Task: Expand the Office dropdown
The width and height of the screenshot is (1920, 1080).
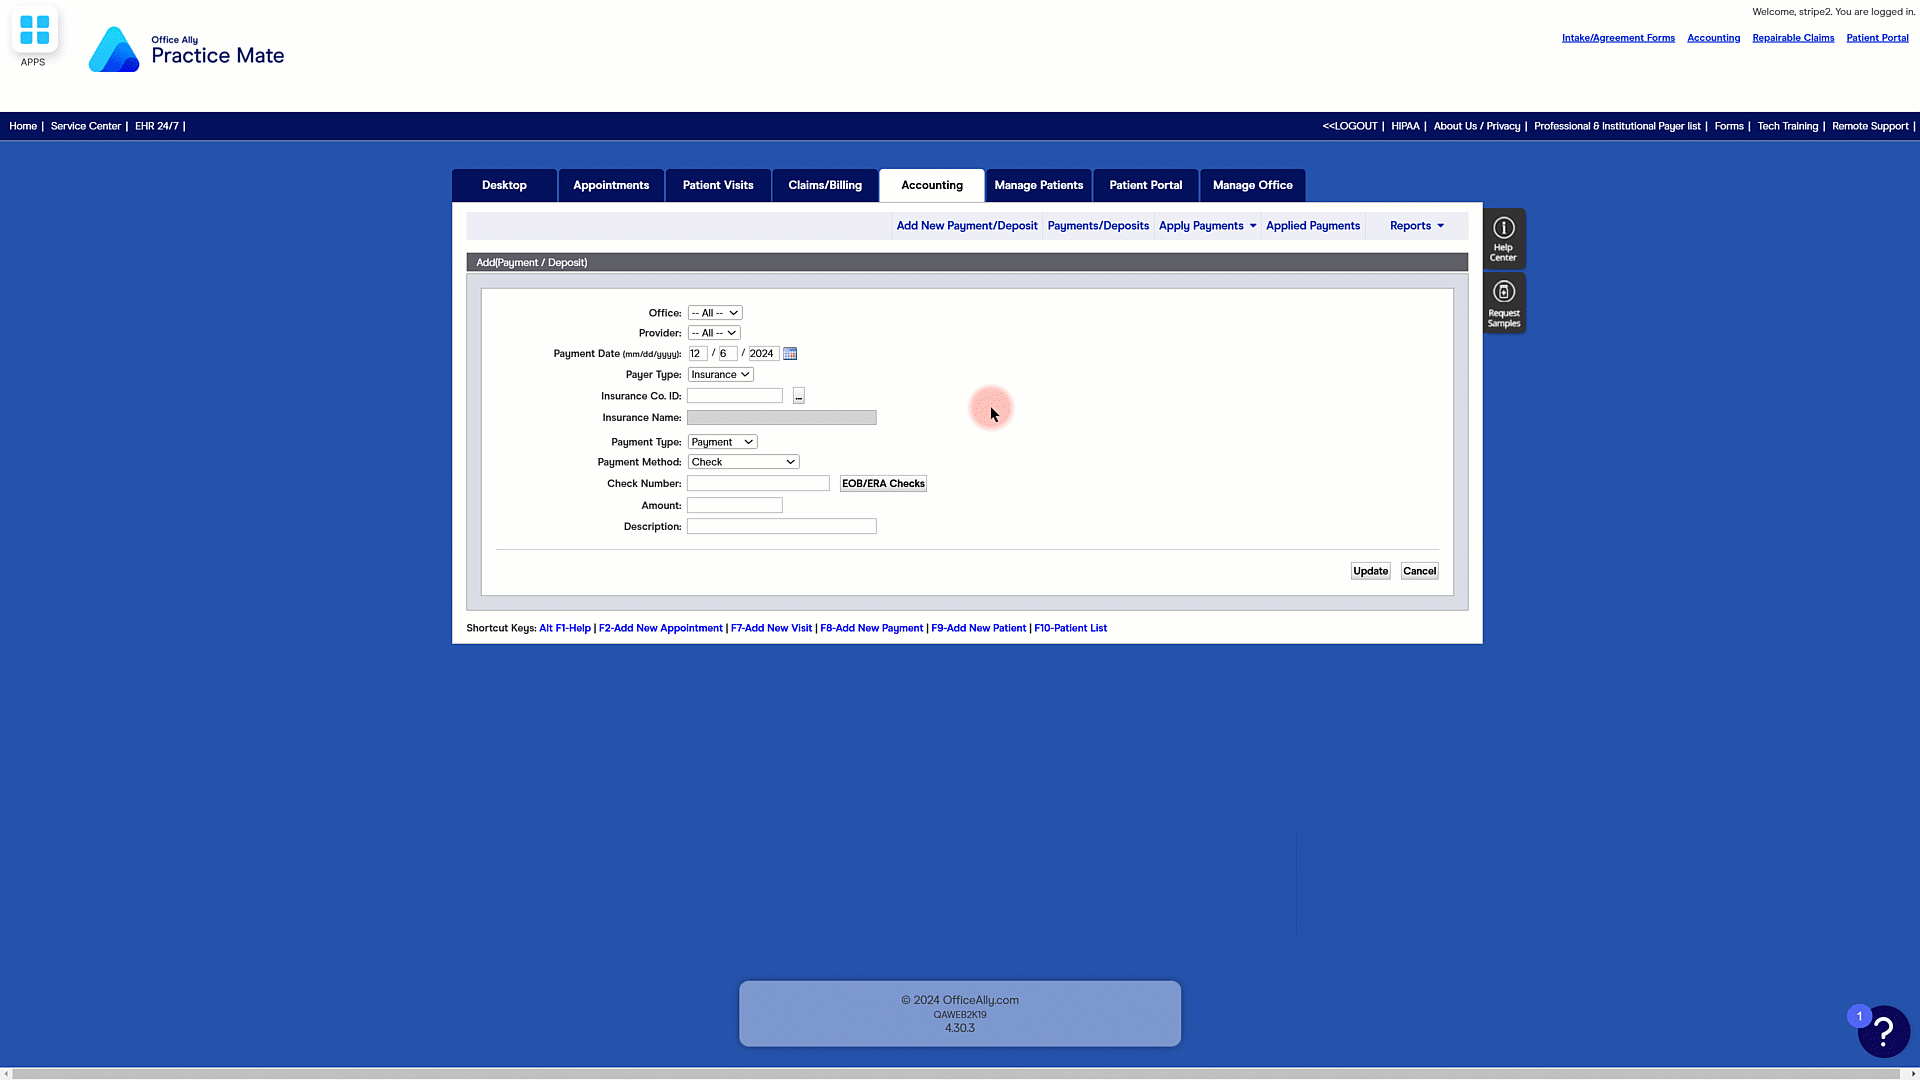Action: coord(714,313)
